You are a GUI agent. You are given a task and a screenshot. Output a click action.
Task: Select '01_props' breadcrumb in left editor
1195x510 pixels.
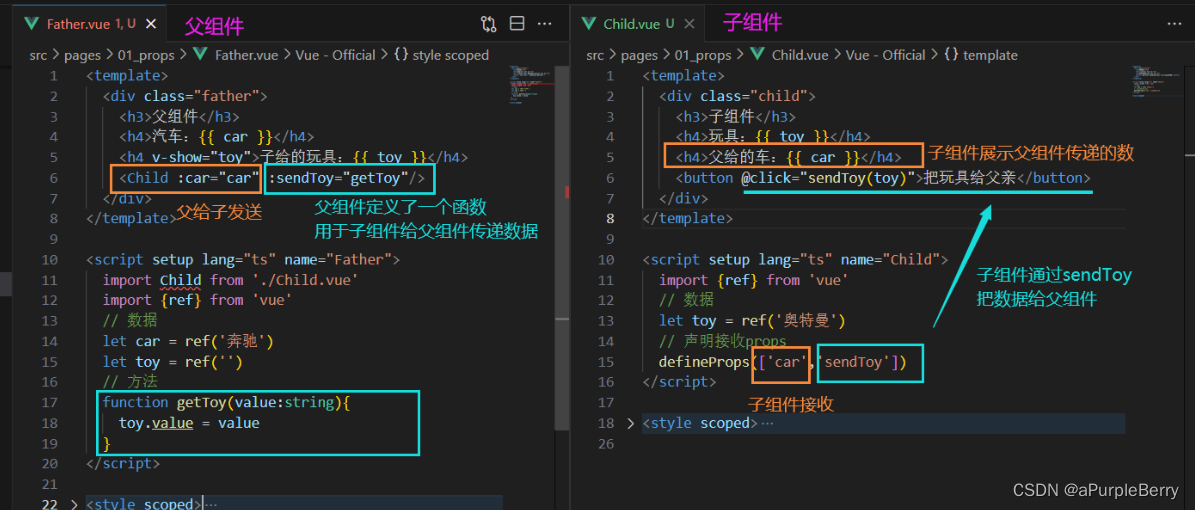[x=146, y=55]
